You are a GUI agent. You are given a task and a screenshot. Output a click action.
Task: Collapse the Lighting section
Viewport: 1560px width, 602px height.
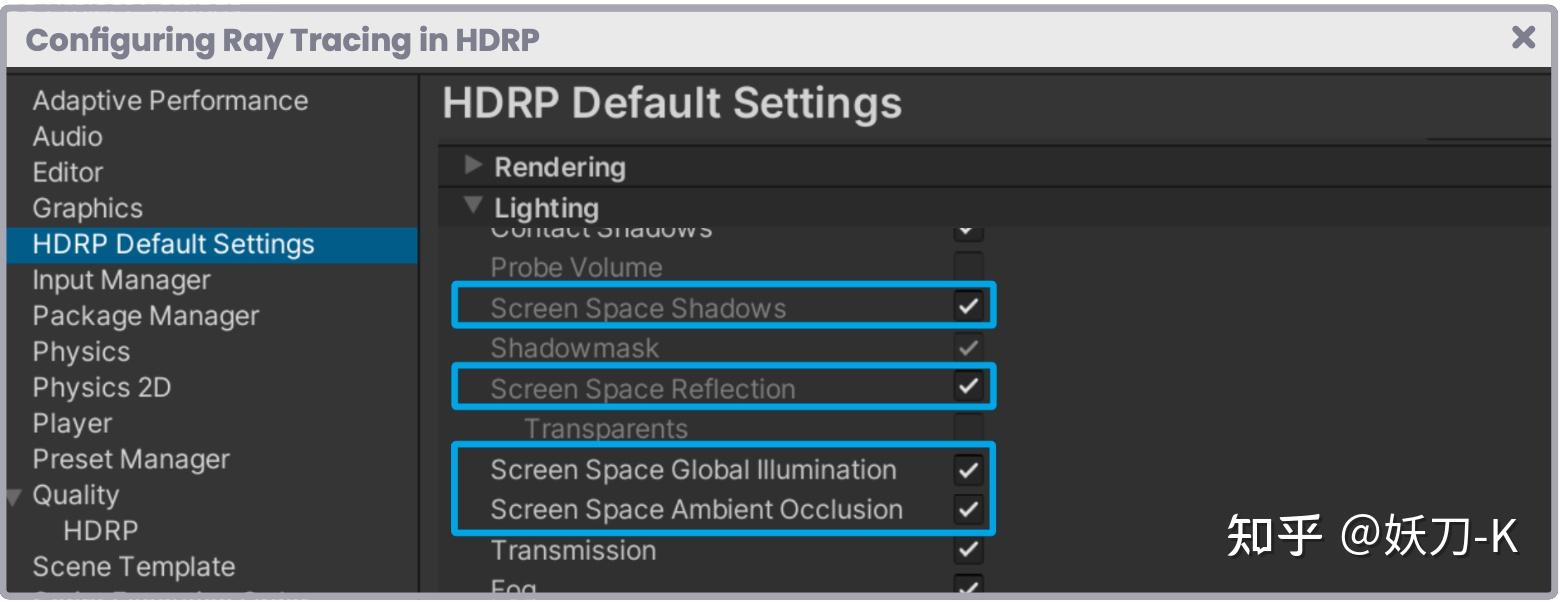pyautogui.click(x=471, y=207)
